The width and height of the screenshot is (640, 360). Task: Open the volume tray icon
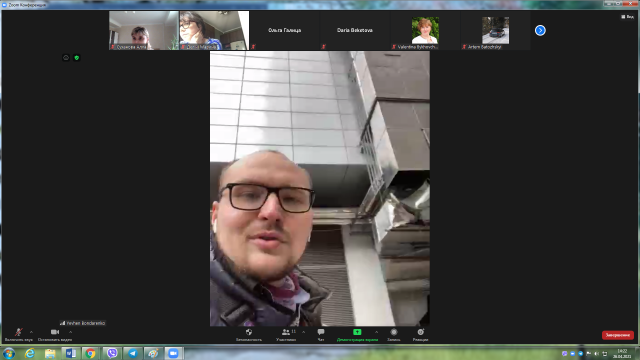point(596,354)
